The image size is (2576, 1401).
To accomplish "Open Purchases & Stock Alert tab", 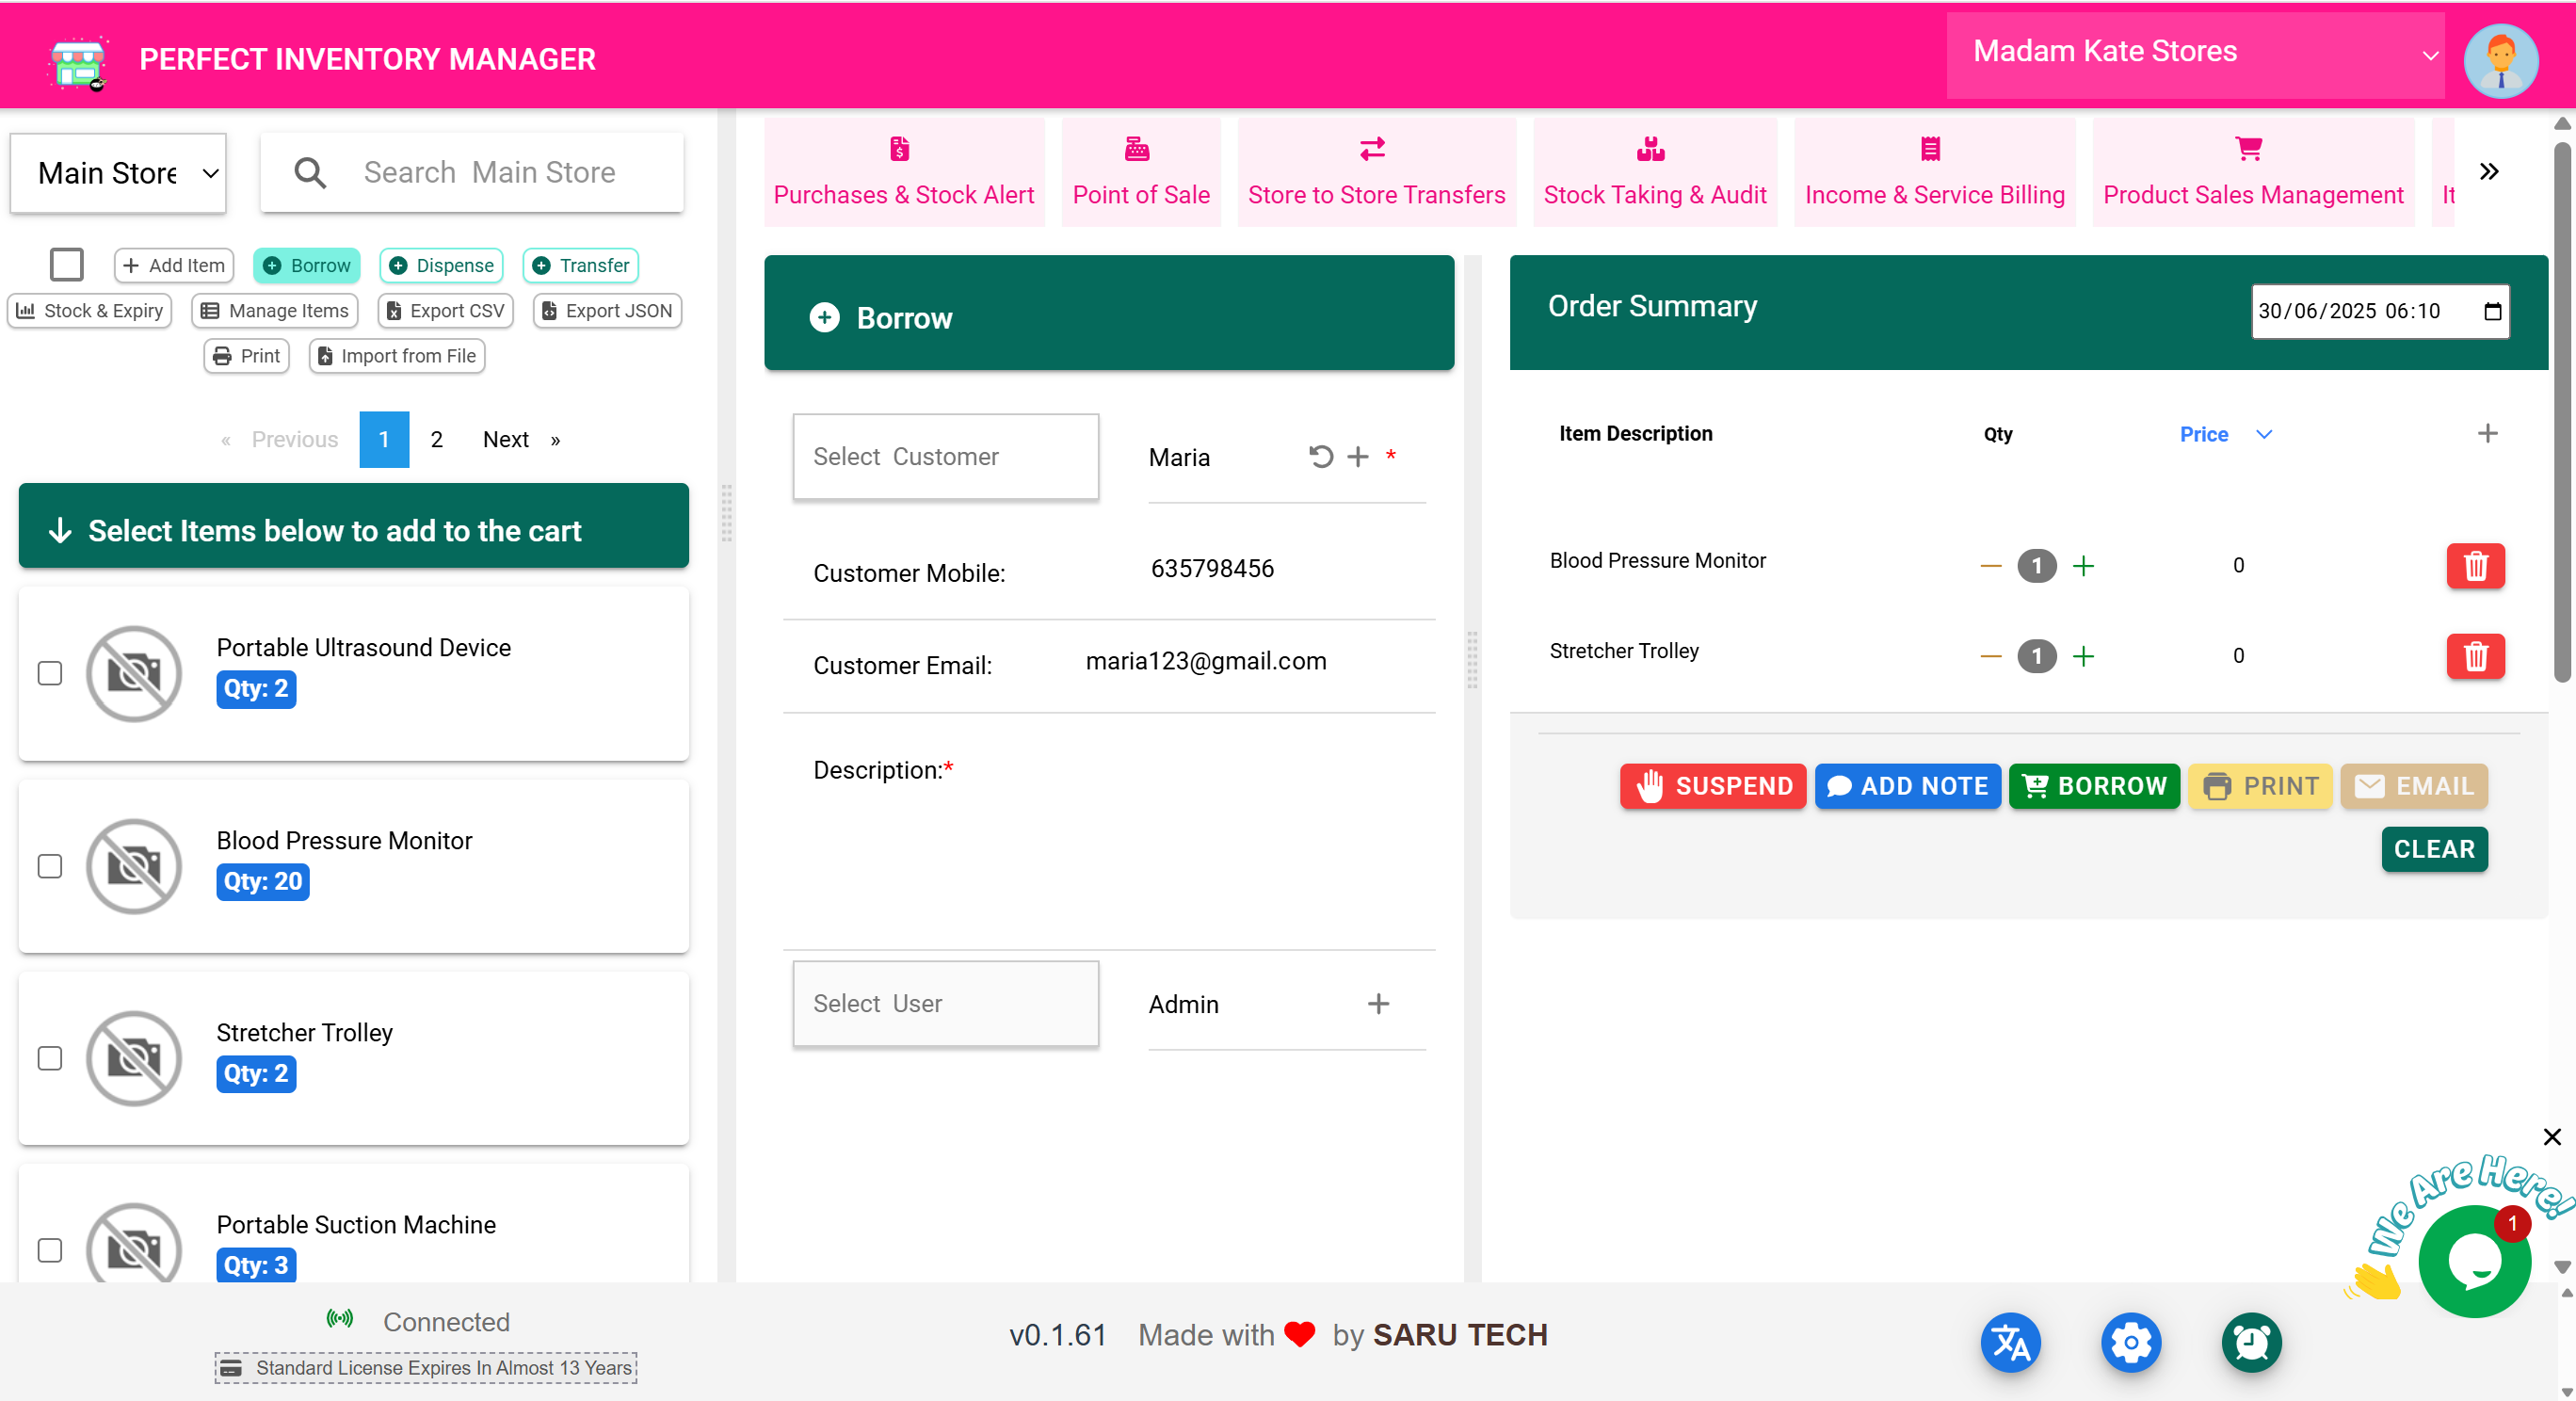I will [904, 172].
